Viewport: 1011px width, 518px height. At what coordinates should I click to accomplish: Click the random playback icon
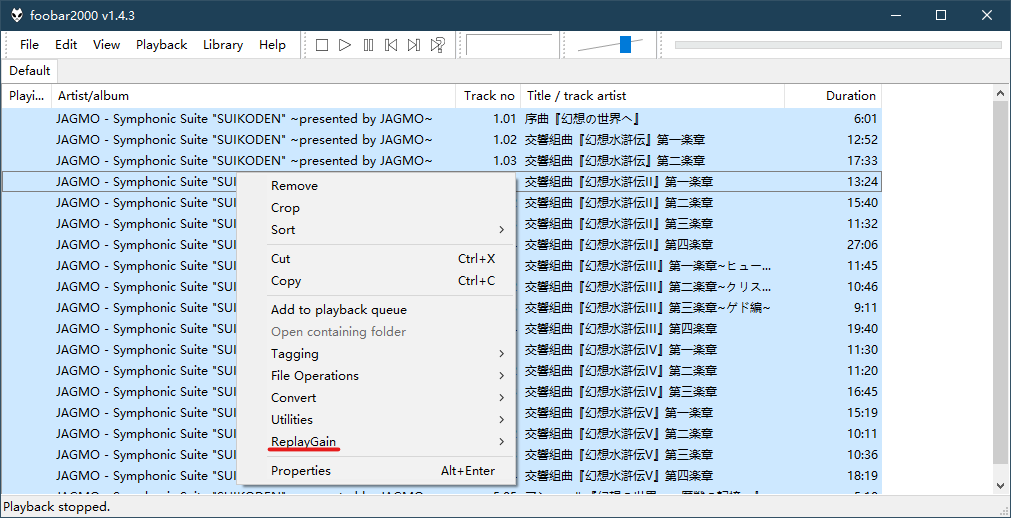pos(438,45)
